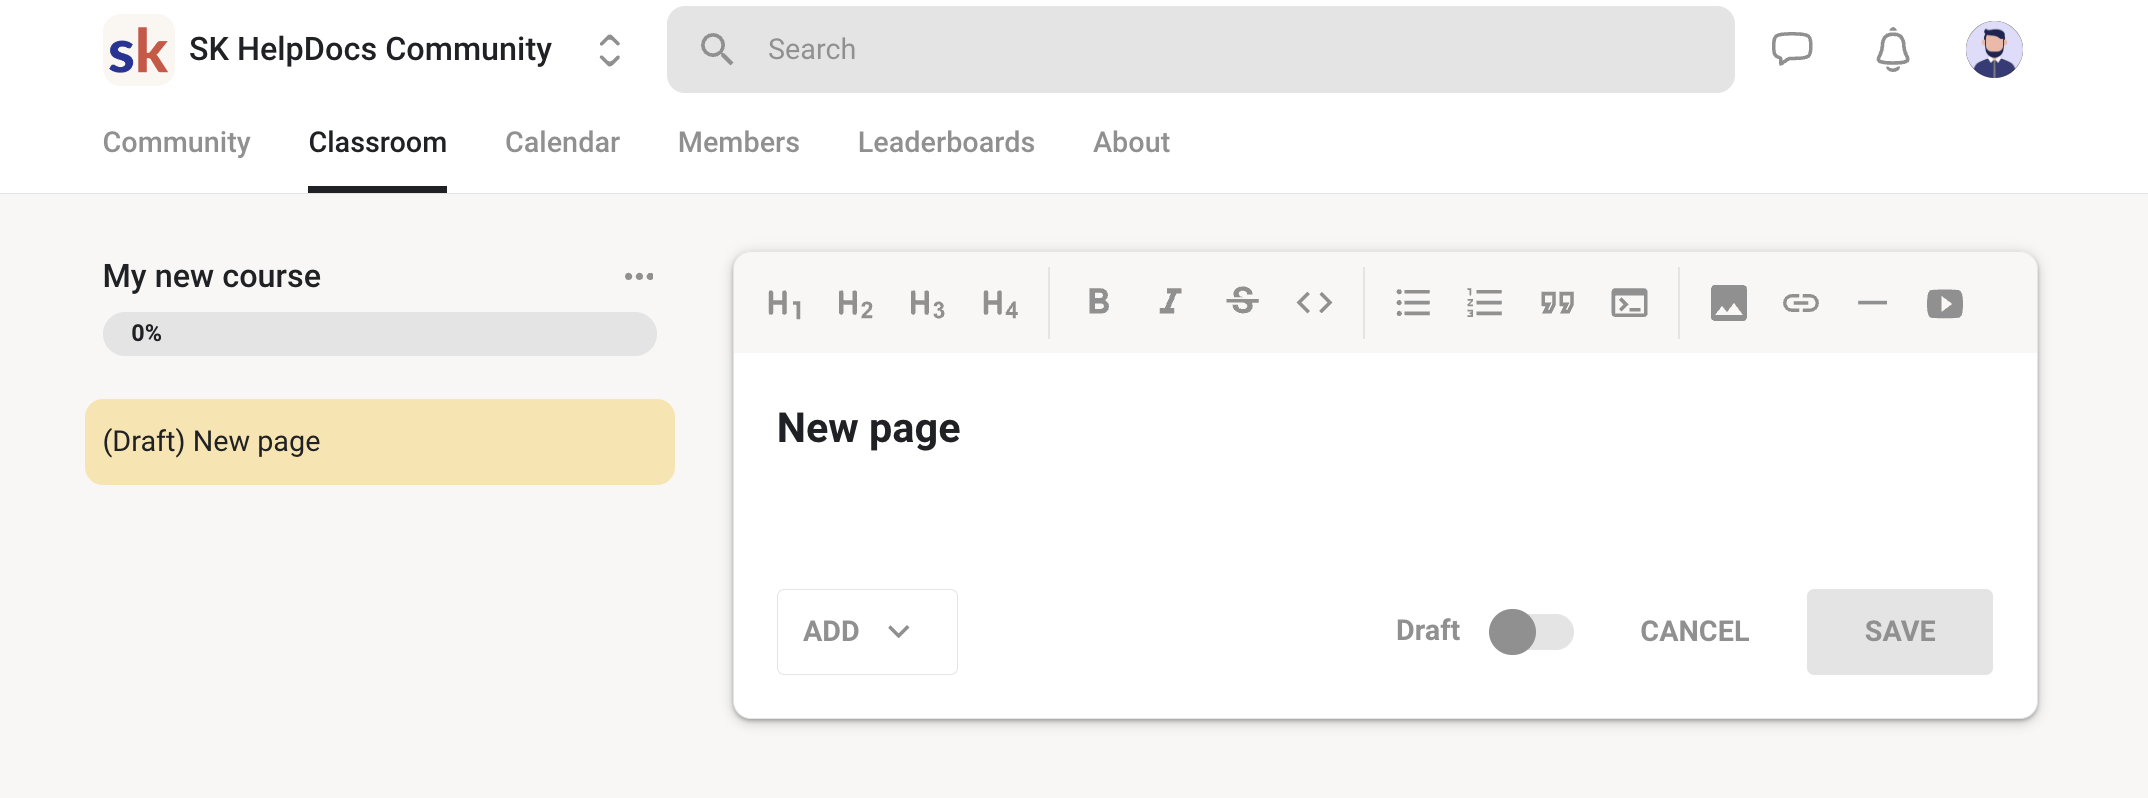Open the course options ellipsis menu

(x=639, y=276)
